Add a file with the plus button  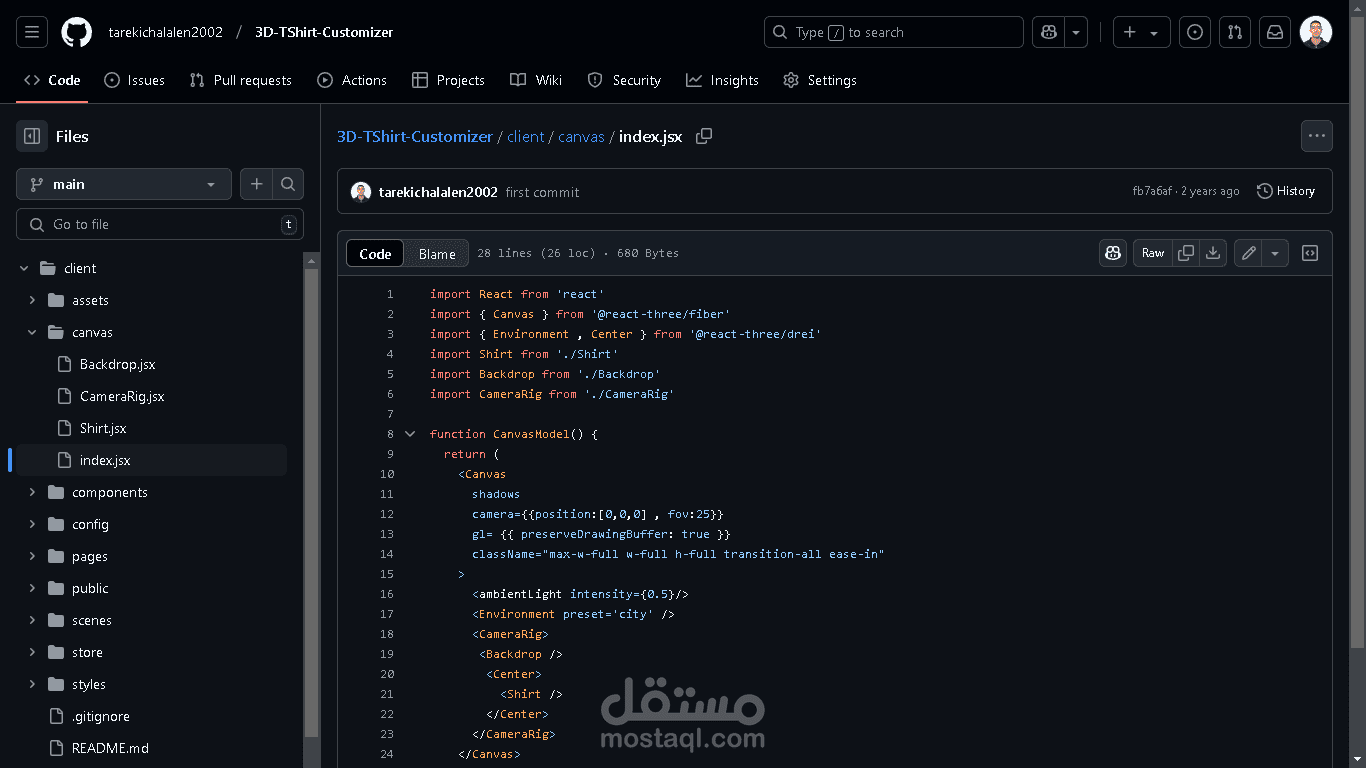[x=256, y=184]
